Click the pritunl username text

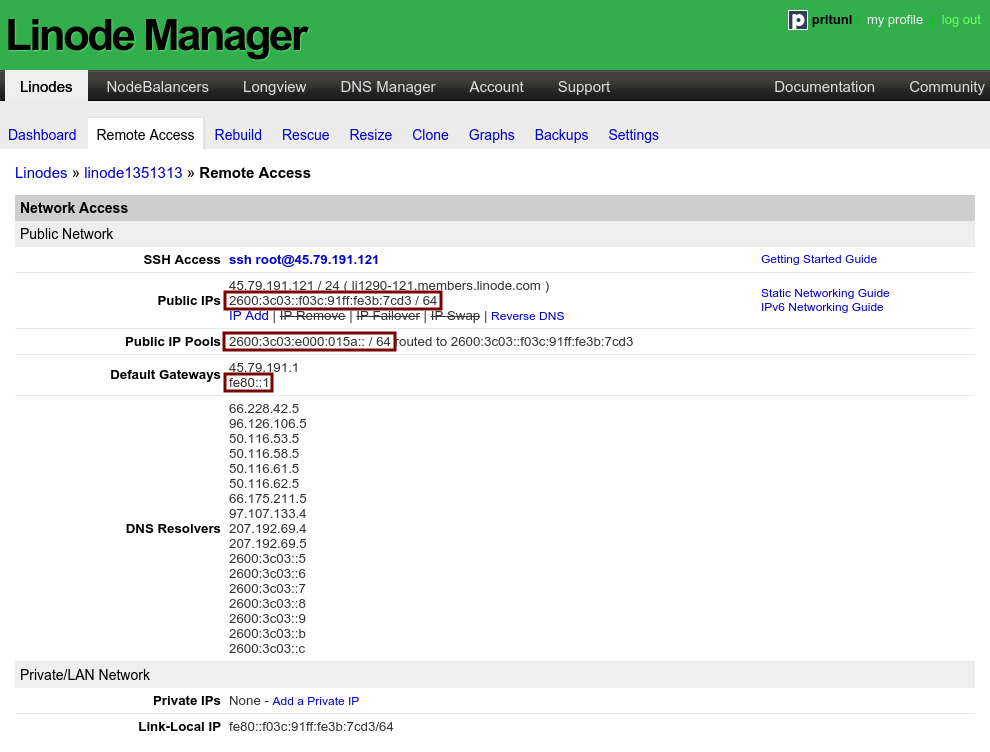pos(832,20)
